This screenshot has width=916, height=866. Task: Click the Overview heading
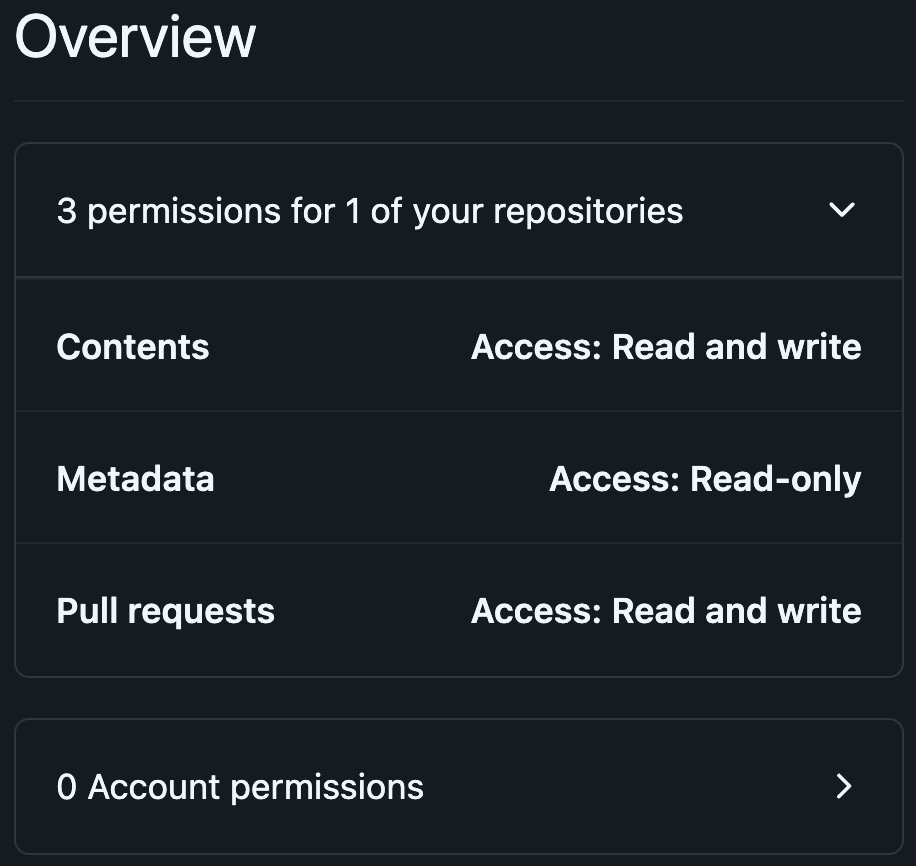[135, 36]
